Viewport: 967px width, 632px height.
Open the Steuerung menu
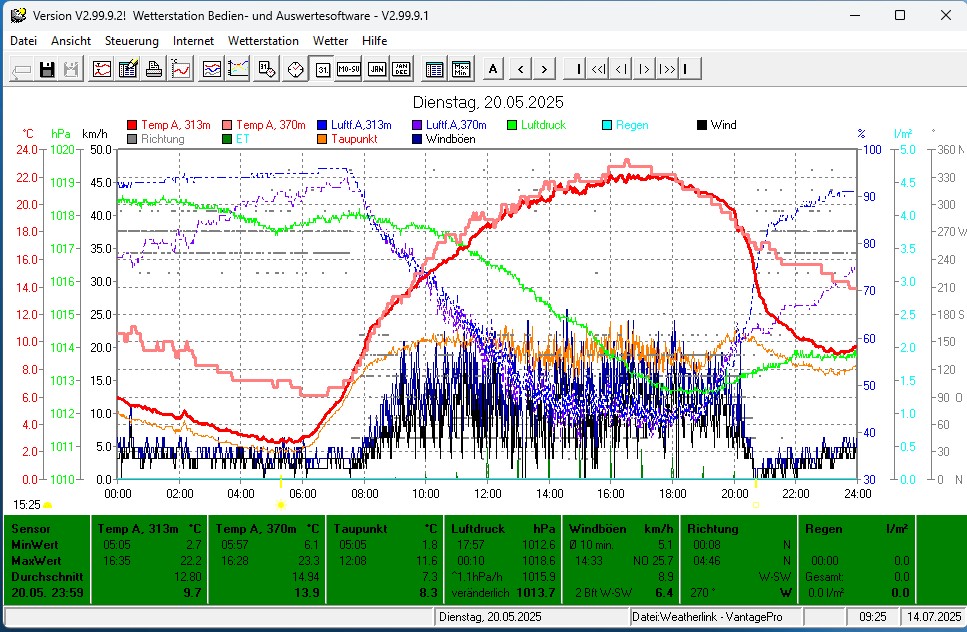(131, 41)
